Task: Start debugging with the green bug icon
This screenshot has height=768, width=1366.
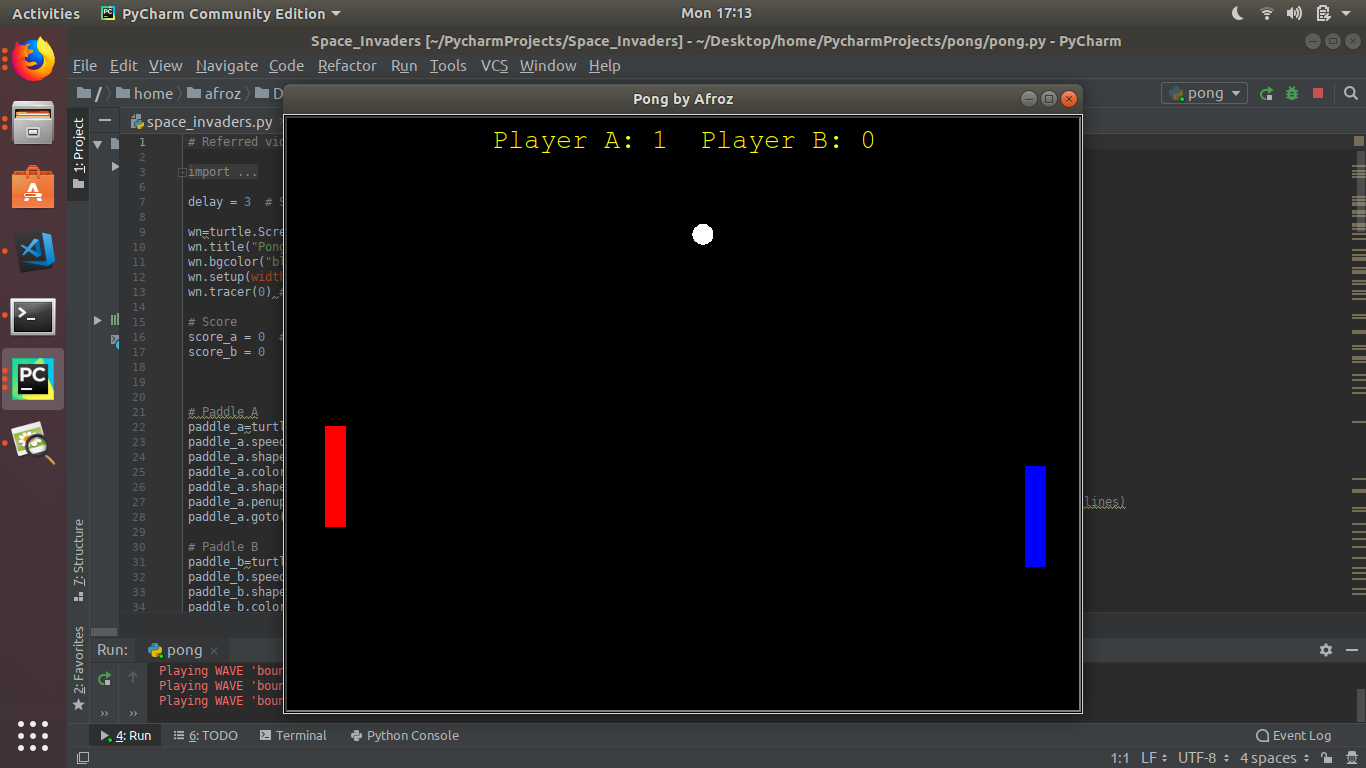Action: click(1292, 93)
